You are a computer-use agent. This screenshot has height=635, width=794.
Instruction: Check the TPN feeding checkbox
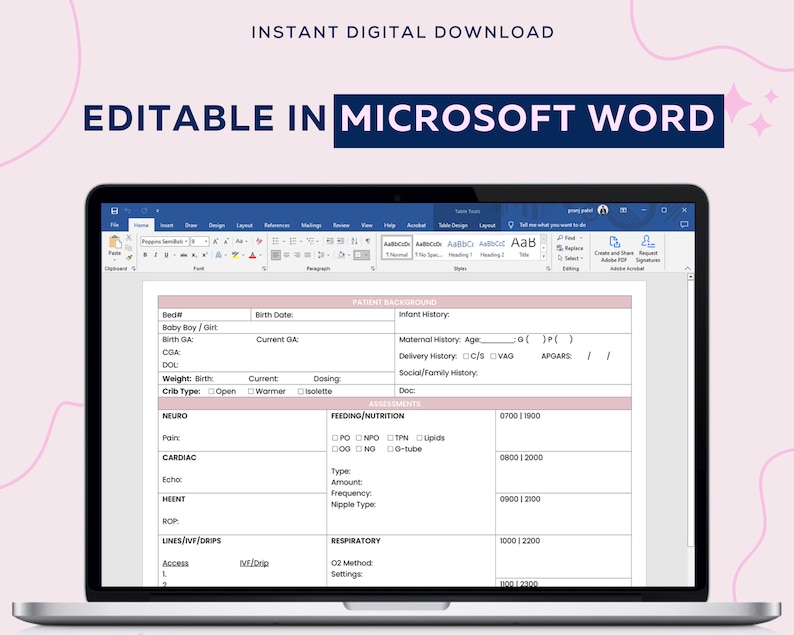point(390,438)
